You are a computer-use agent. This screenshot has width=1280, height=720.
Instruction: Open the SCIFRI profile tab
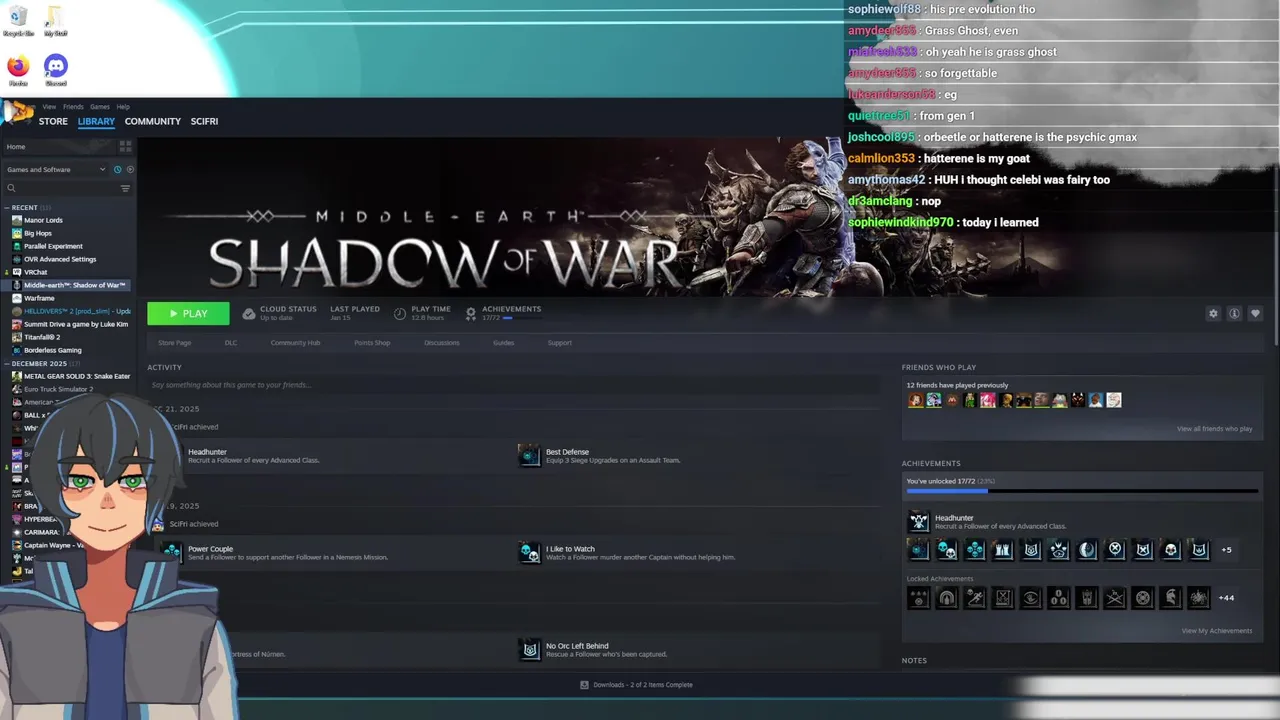[x=204, y=121]
